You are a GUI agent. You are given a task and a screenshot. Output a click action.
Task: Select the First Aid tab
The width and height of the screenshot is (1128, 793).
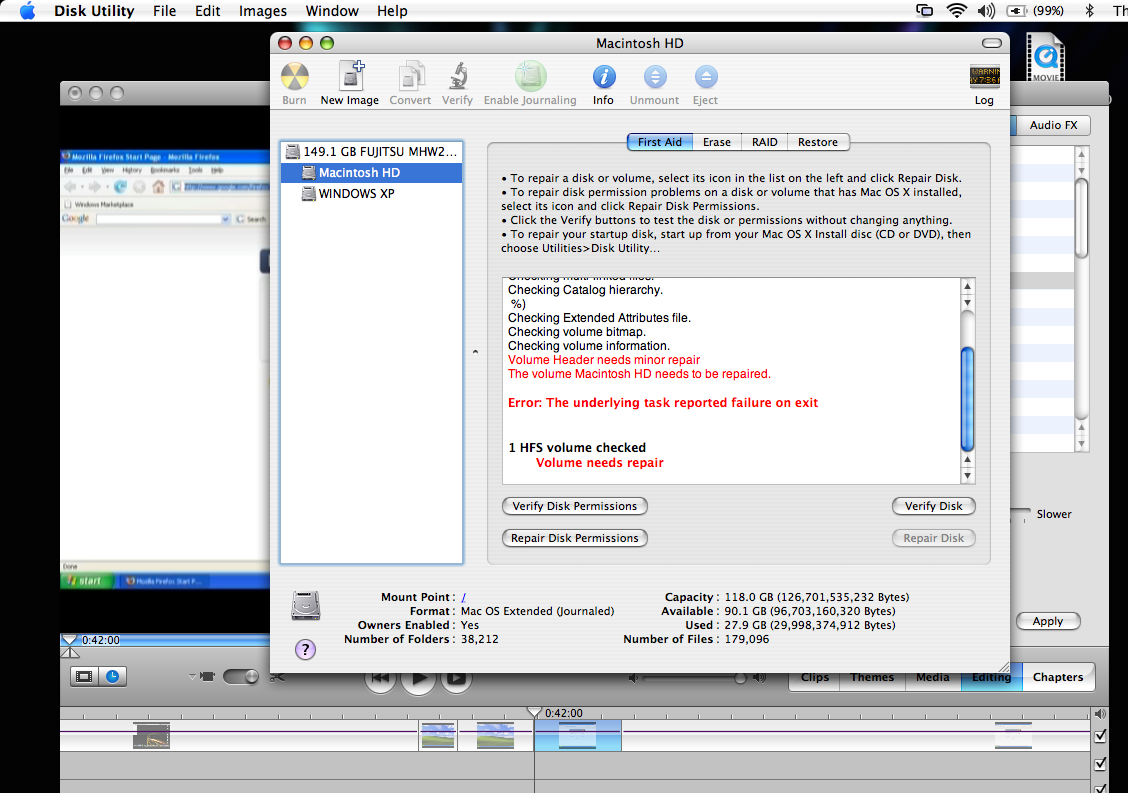click(660, 142)
